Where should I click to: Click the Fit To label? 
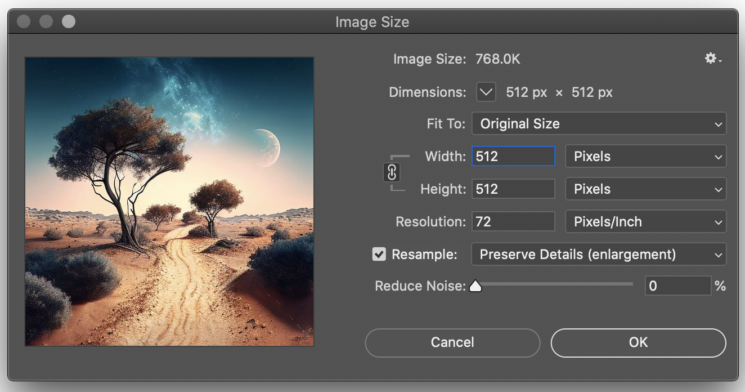click(446, 124)
